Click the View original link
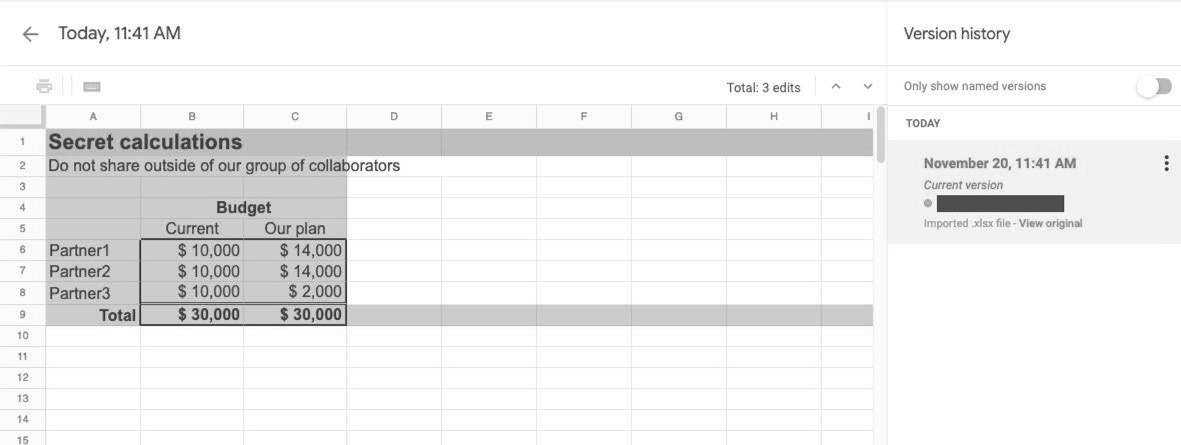The height and width of the screenshot is (445, 1181). [1050, 224]
